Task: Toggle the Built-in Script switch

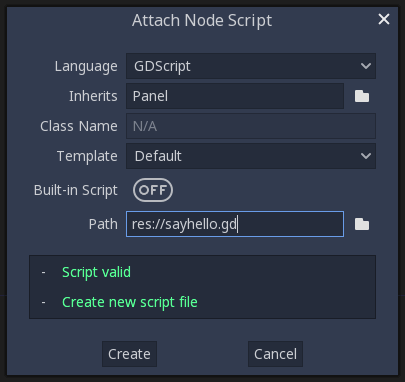Action: coord(153,190)
